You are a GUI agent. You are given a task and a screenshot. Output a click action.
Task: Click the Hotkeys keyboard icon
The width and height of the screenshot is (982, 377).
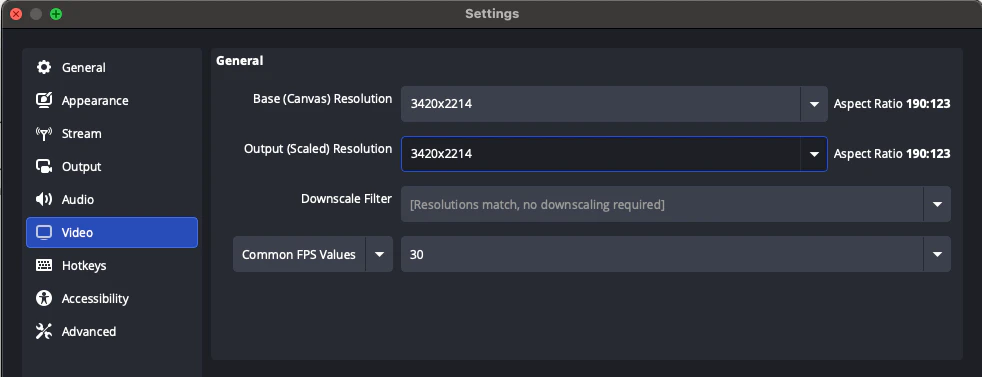tap(44, 266)
